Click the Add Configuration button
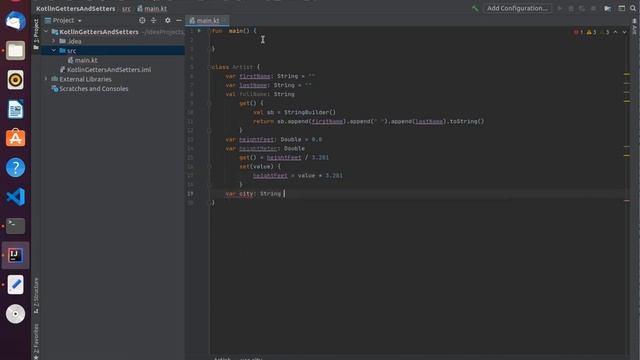This screenshot has width=640, height=360. [x=517, y=8]
